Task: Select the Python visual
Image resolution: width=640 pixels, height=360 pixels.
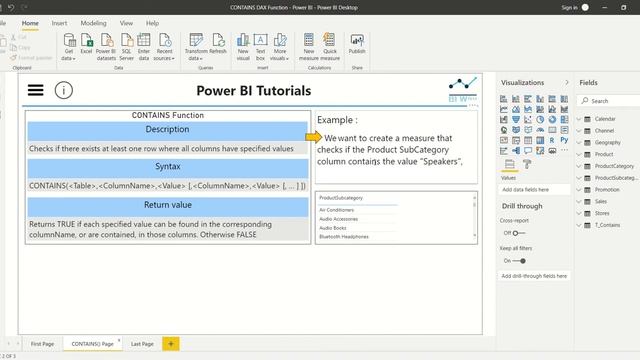Action: (x=564, y=140)
